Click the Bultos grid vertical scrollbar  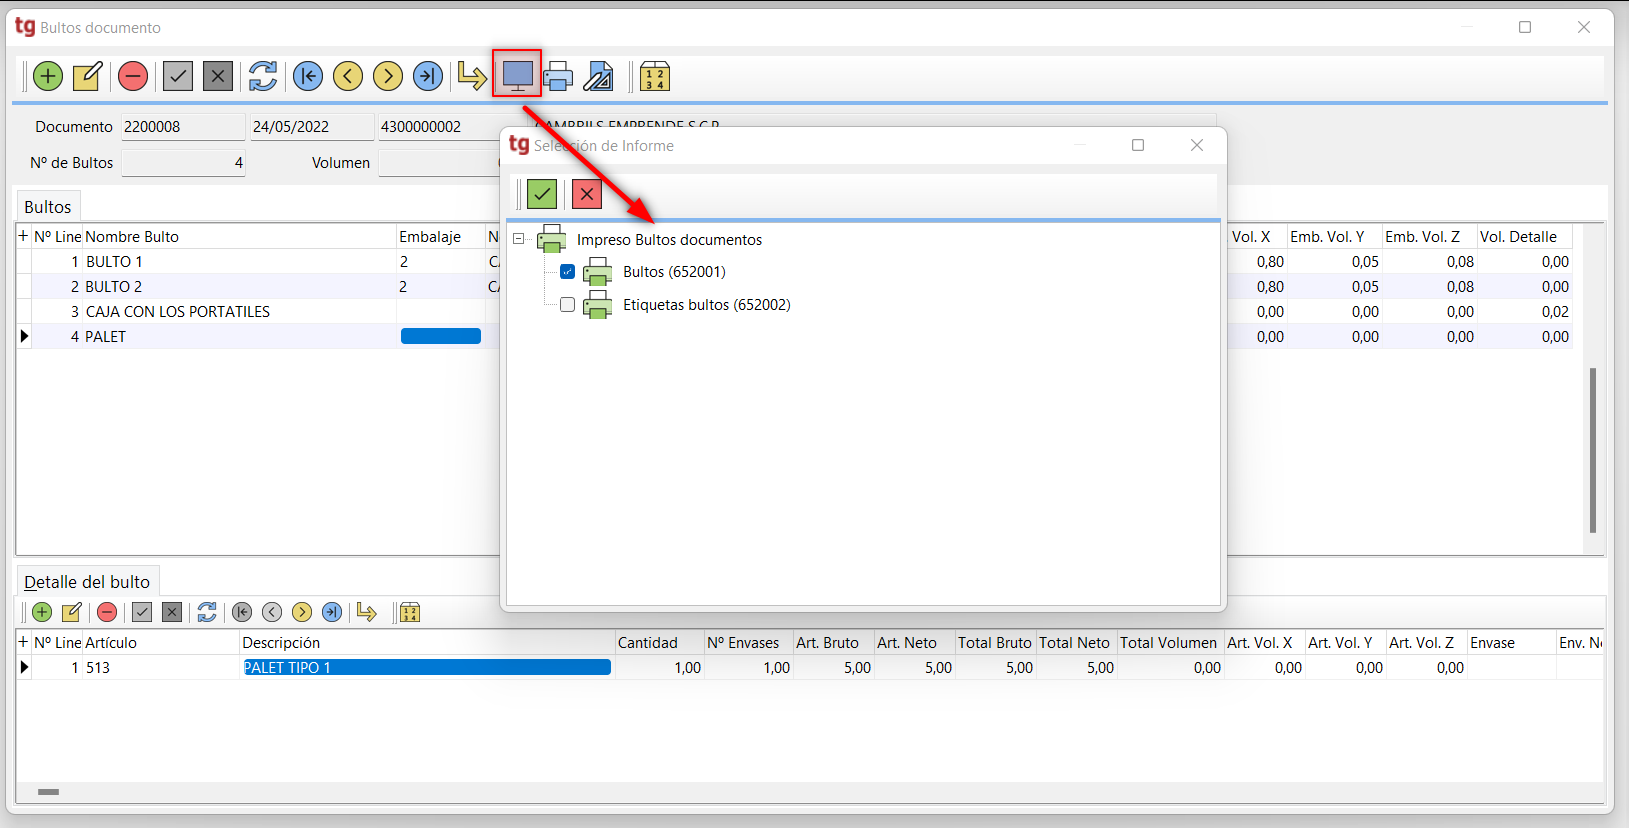[1593, 450]
